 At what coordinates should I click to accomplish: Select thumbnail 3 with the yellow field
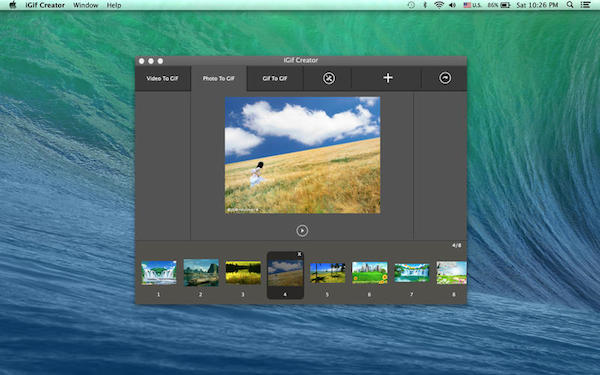243,272
